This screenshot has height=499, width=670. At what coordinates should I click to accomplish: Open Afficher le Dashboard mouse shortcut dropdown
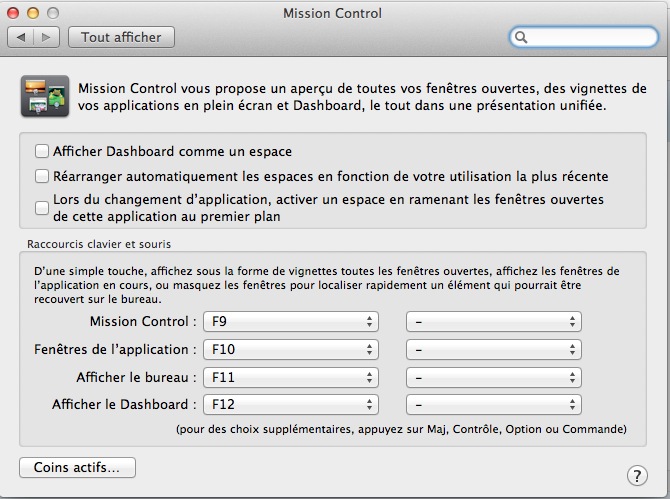494,405
